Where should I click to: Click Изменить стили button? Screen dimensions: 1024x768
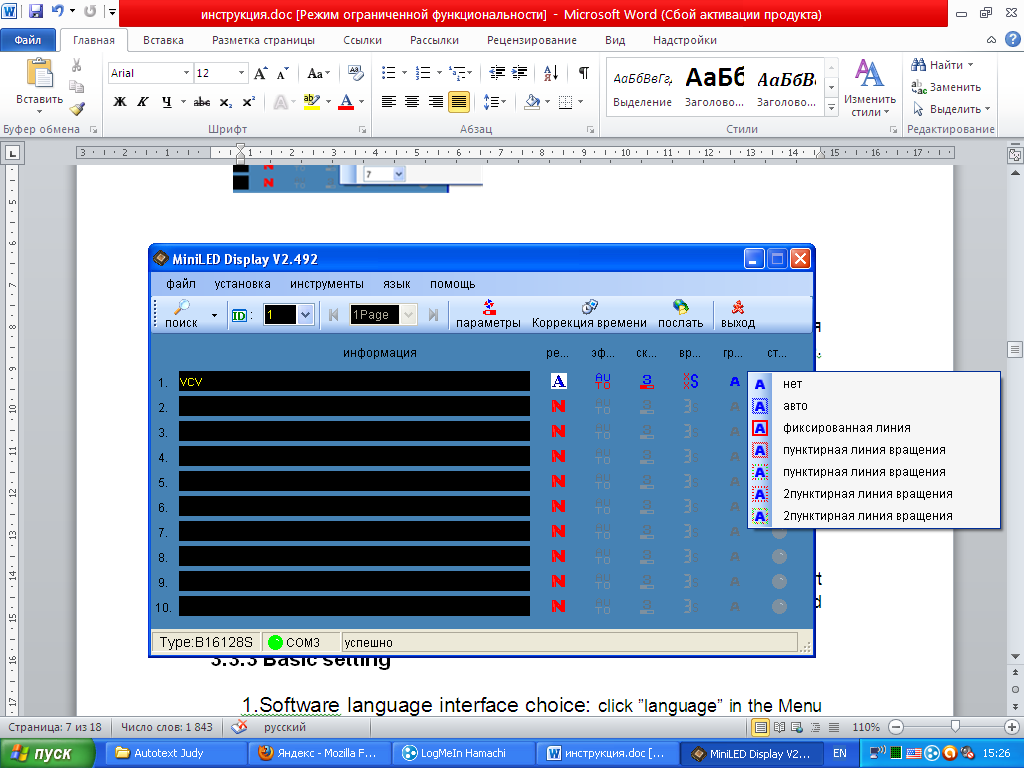[x=869, y=89]
